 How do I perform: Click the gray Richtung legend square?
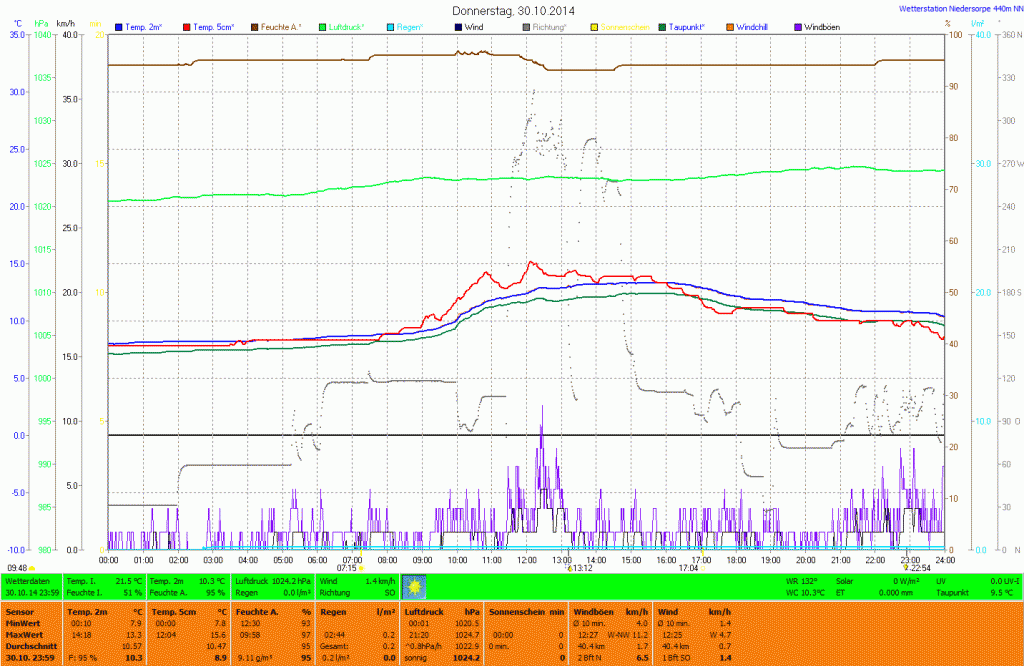point(527,25)
